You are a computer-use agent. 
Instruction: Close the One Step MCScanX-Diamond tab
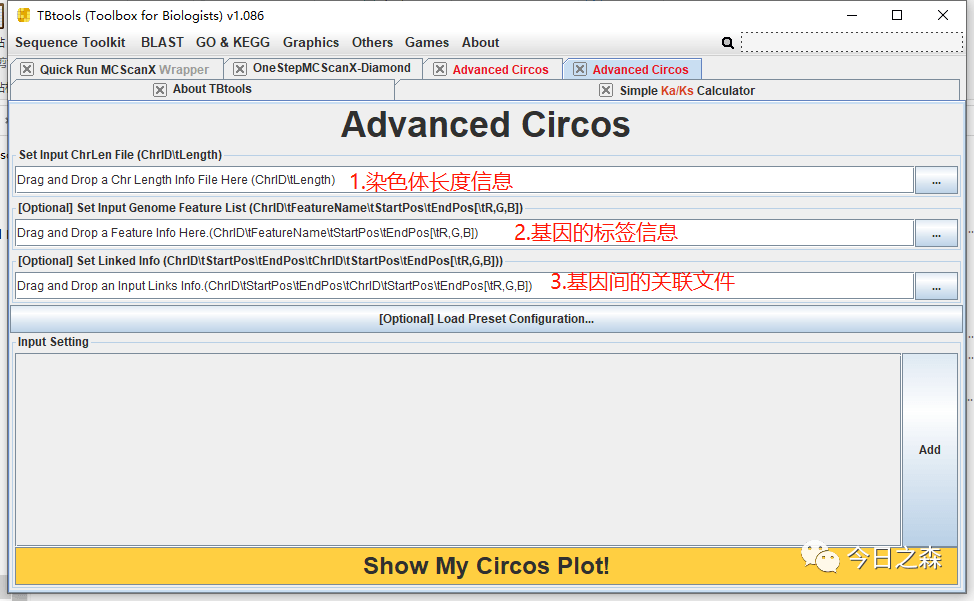[x=240, y=68]
